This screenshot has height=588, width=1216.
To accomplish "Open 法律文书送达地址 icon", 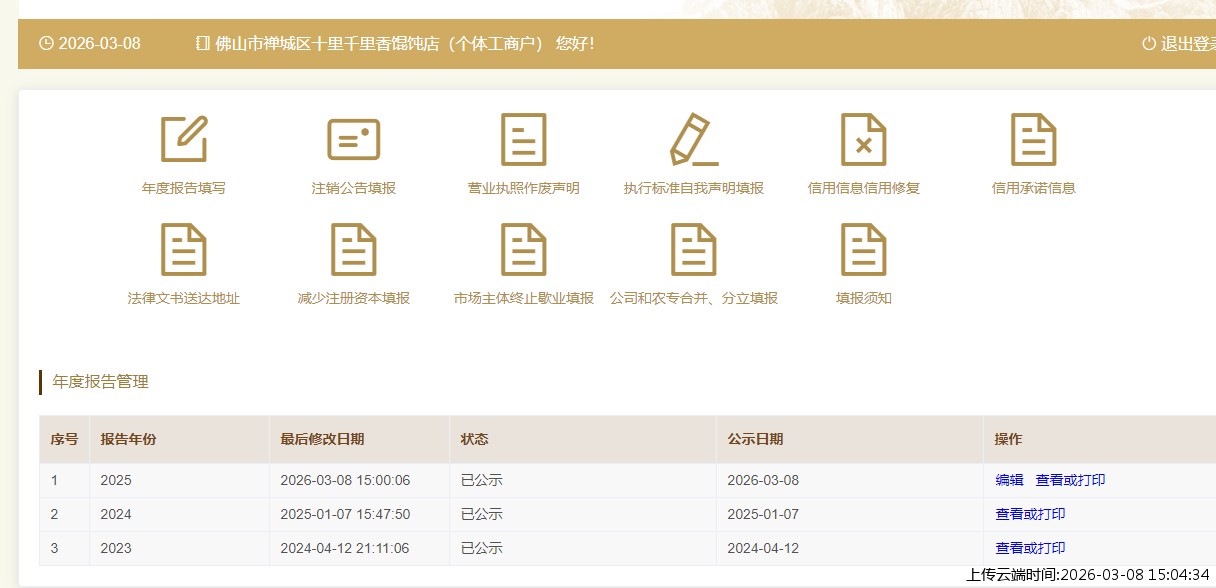I will [184, 249].
